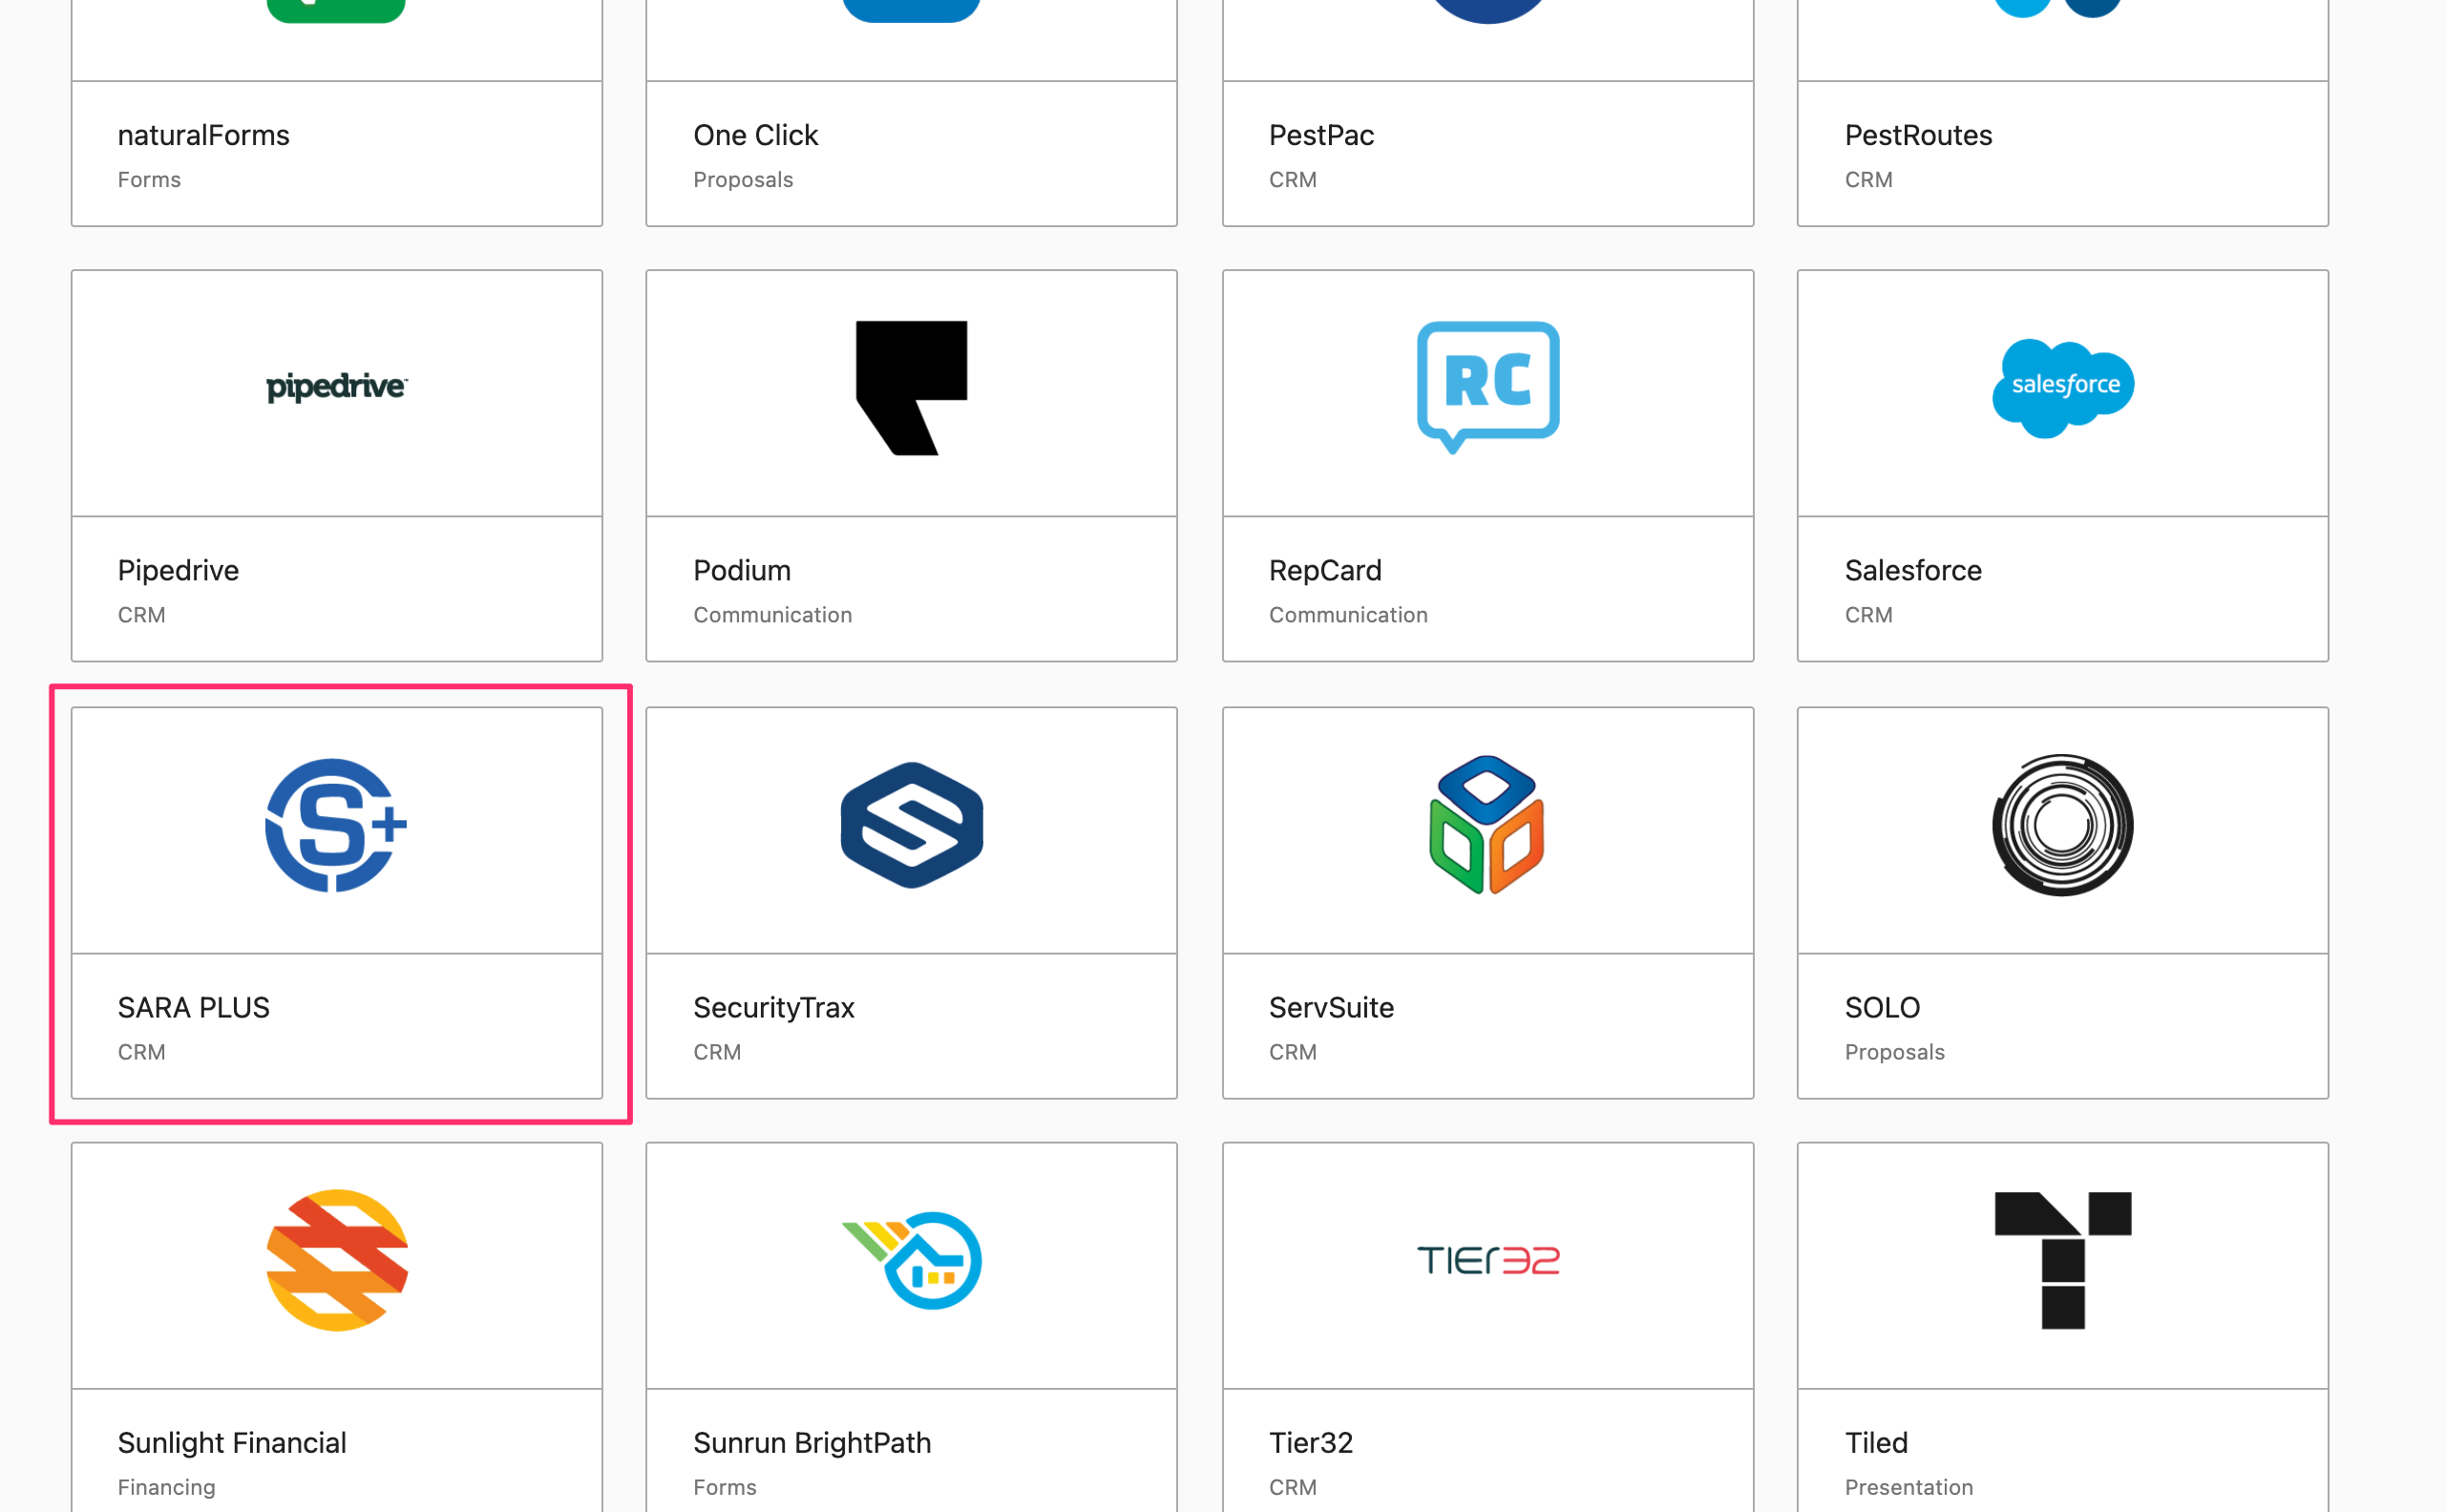Click the CRM label under Pipedrive

click(x=141, y=615)
